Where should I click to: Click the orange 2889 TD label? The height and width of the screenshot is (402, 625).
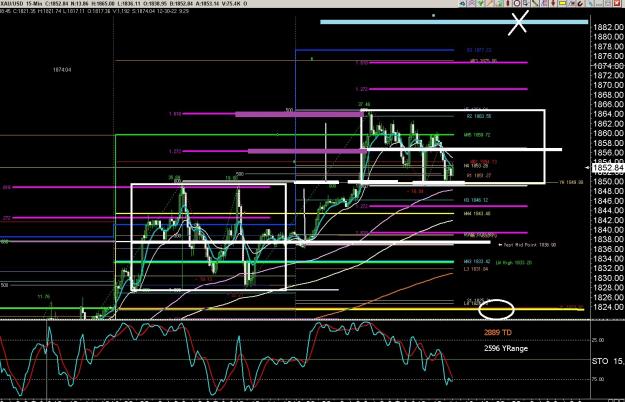tap(498, 332)
